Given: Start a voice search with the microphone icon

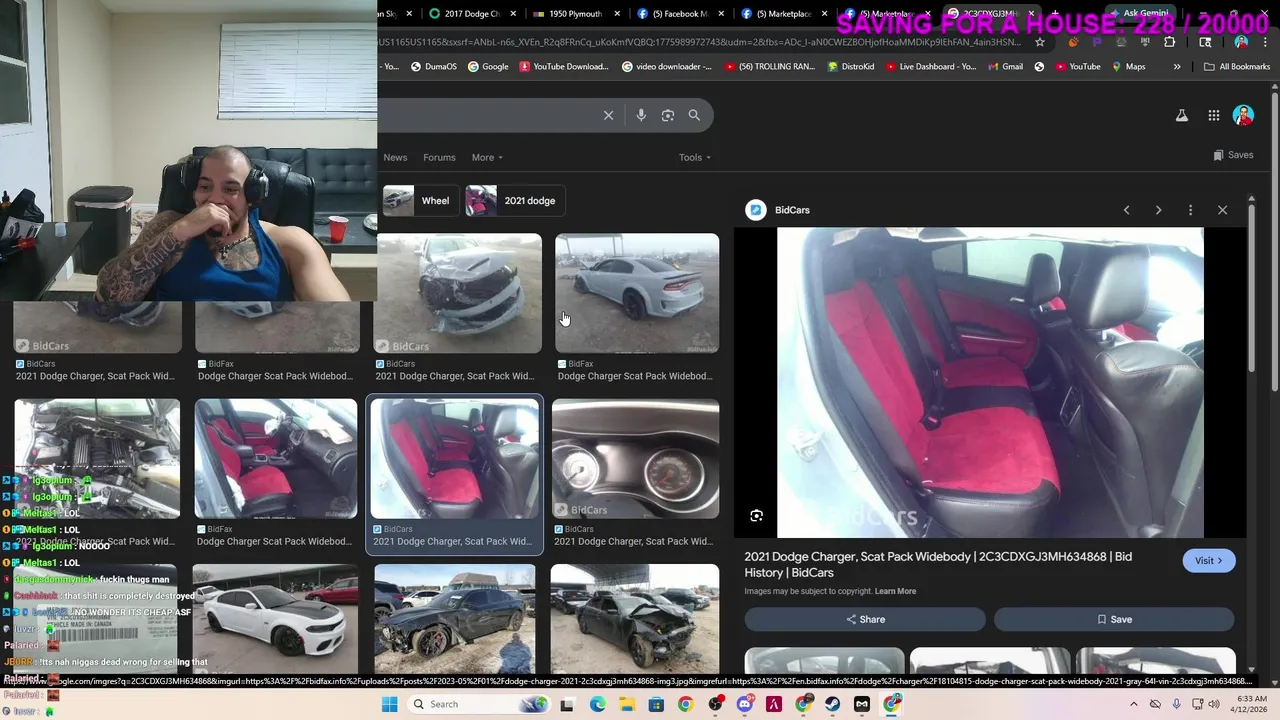Looking at the screenshot, I should coord(641,115).
